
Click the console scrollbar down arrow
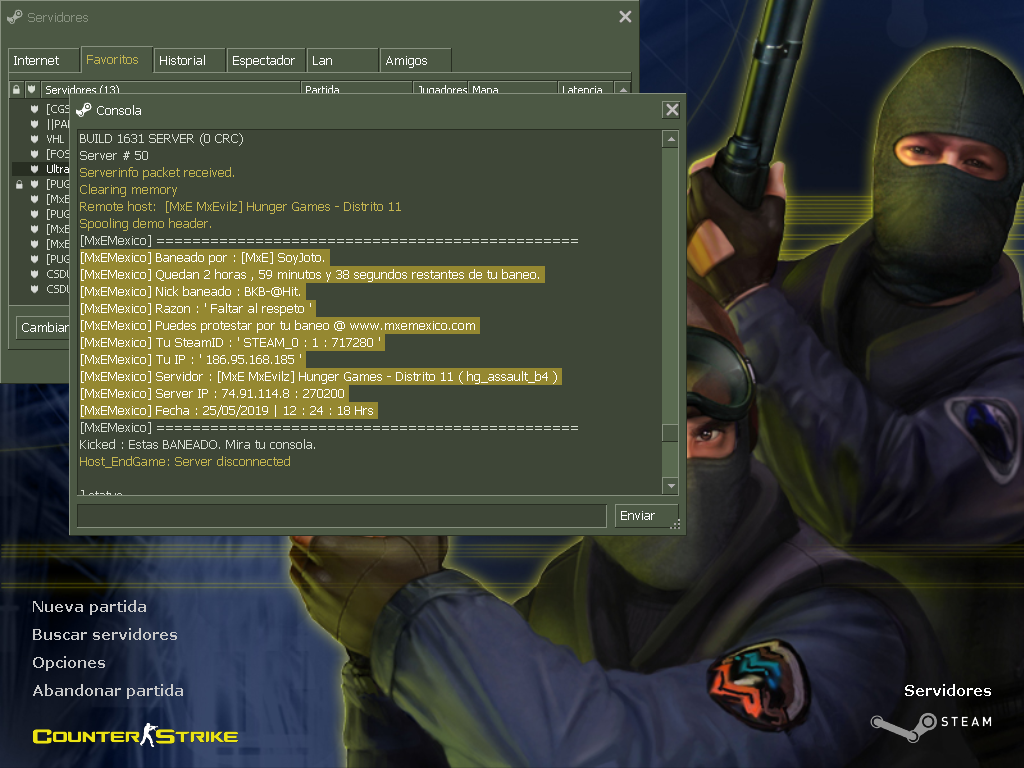(x=670, y=485)
